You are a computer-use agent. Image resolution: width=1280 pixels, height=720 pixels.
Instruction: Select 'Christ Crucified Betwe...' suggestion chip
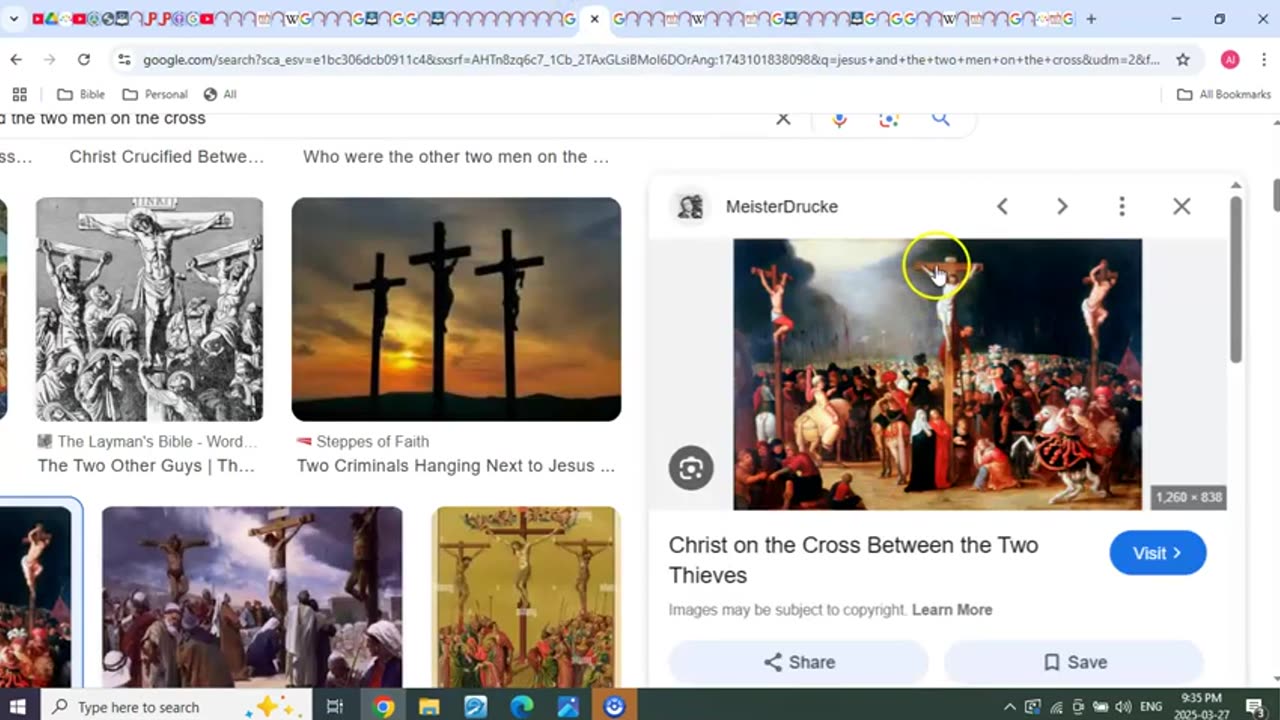[x=167, y=157]
